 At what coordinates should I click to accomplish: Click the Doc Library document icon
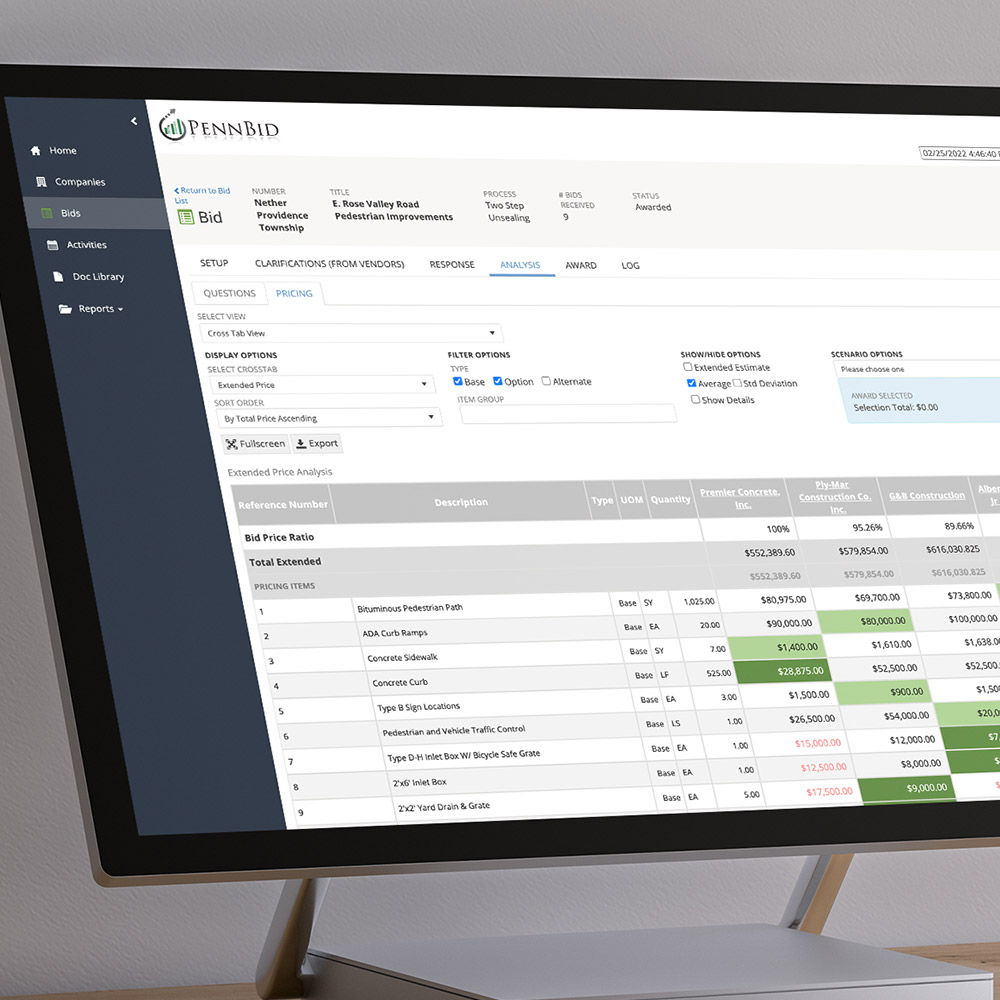pos(59,276)
